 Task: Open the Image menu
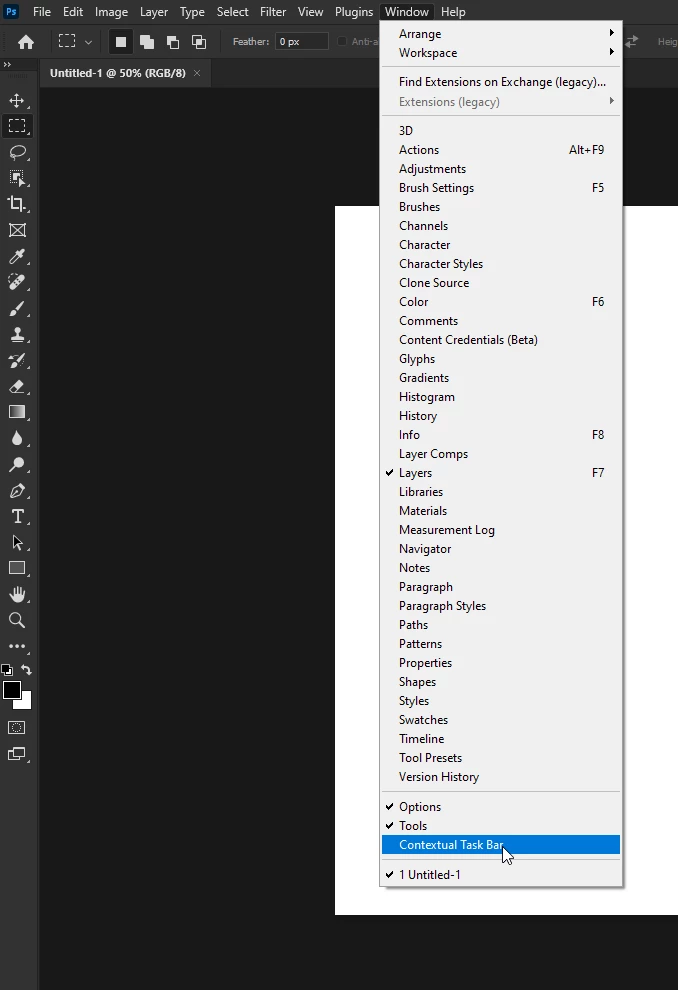[x=111, y=12]
